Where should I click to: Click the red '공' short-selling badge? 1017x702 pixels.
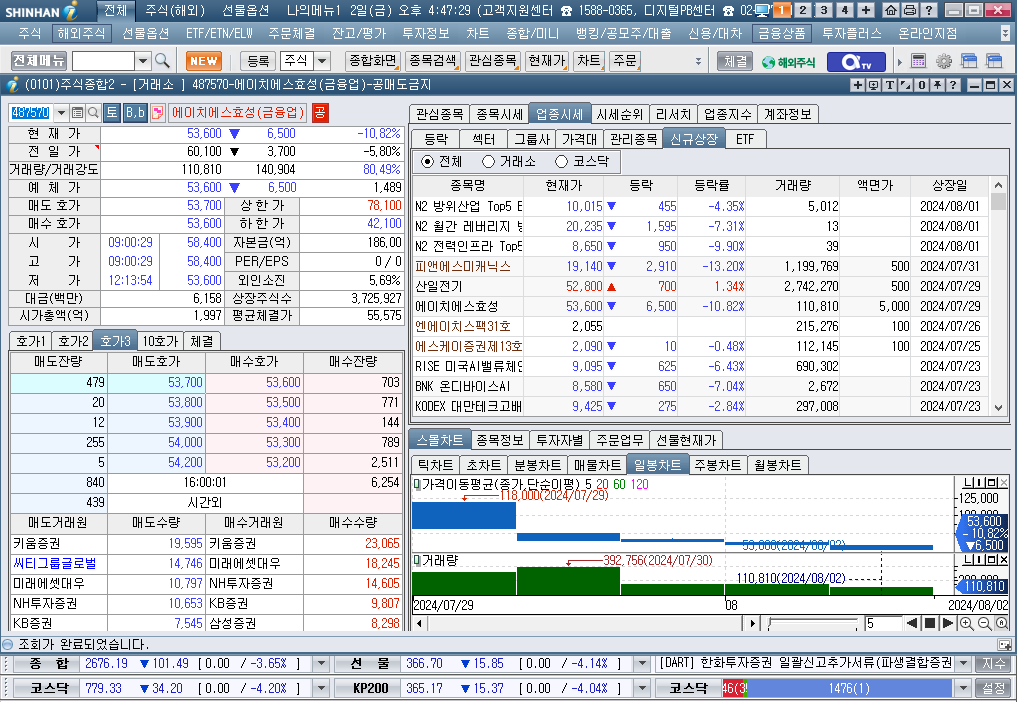click(320, 113)
